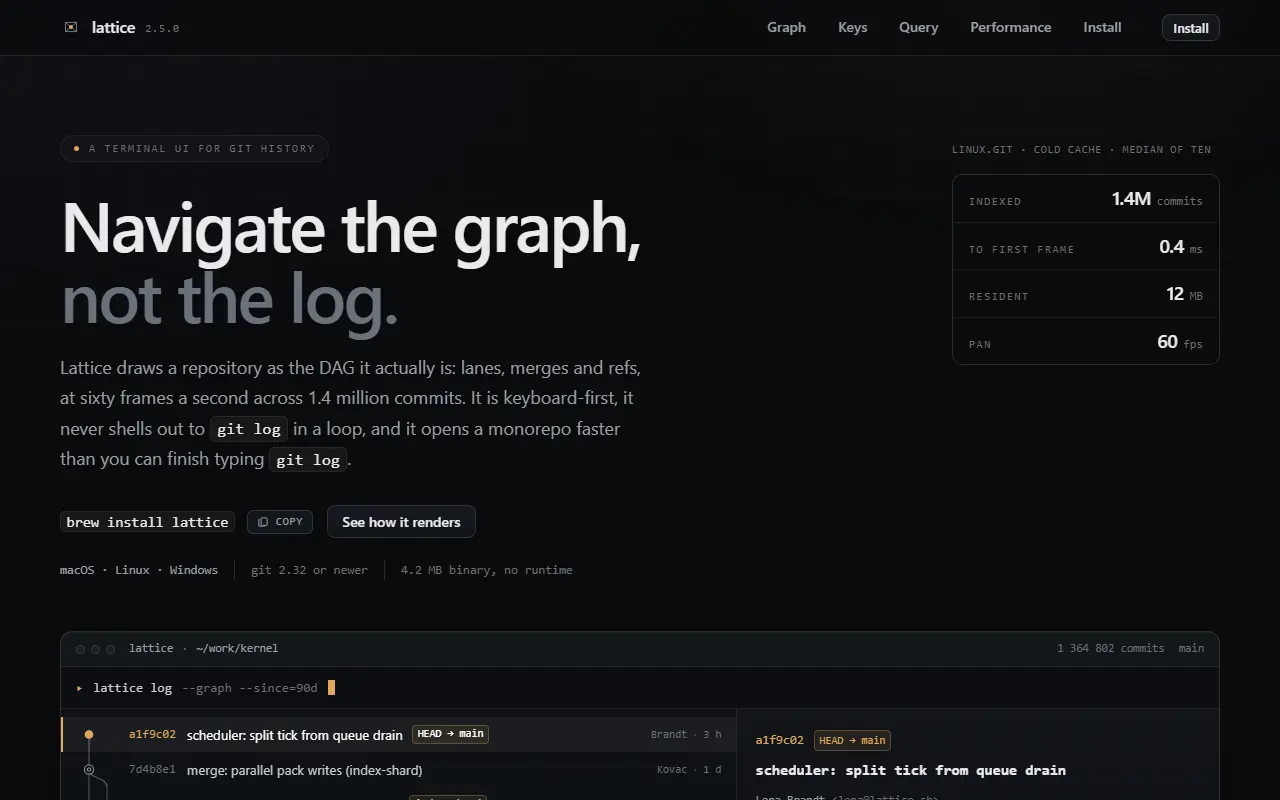Screen dimensions: 1280x800
Task: Click the plain Install link in the nav
Action: (x=1102, y=27)
